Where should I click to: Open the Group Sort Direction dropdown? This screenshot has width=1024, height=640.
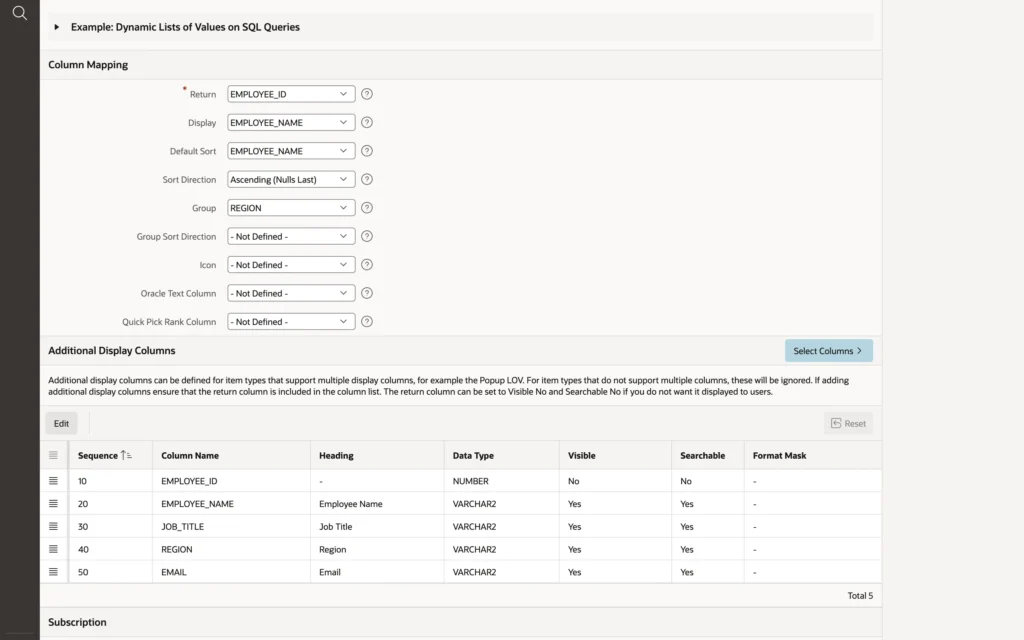[x=291, y=236]
